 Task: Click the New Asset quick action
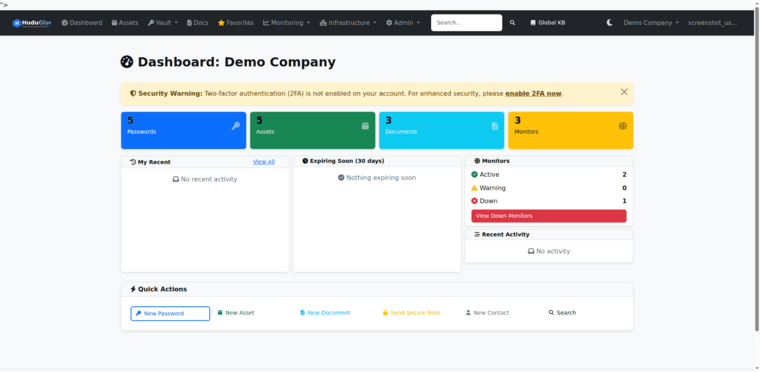(236, 313)
